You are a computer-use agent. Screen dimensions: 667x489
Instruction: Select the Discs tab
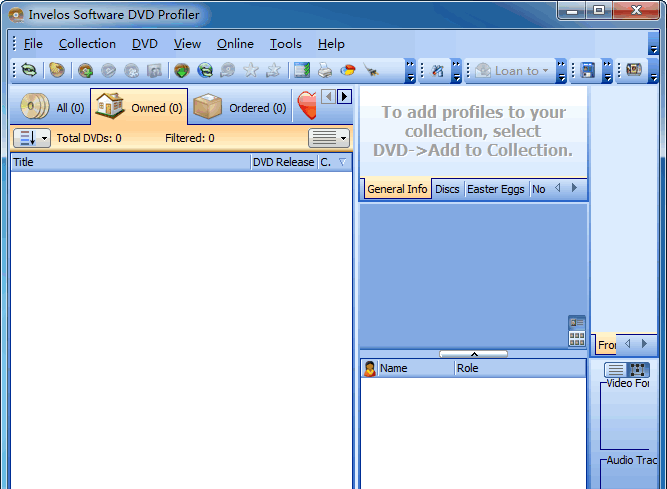(448, 189)
